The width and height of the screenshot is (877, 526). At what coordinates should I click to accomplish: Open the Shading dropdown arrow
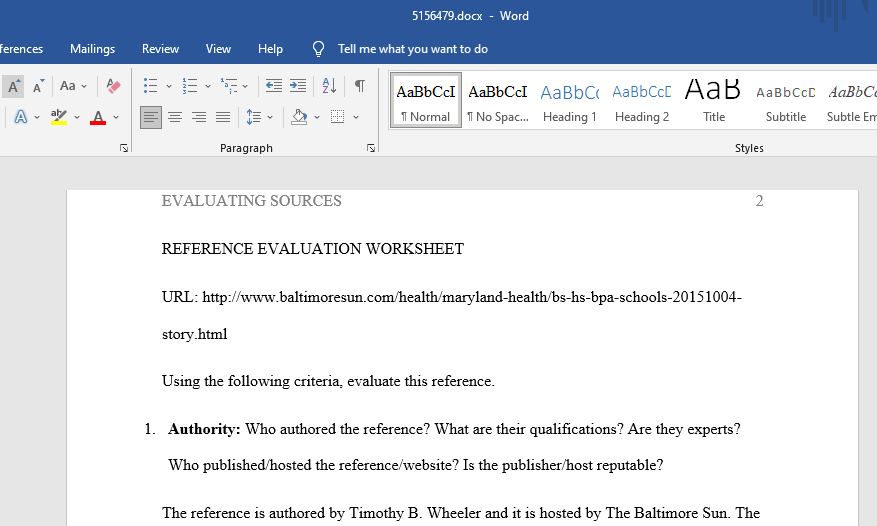pos(317,117)
